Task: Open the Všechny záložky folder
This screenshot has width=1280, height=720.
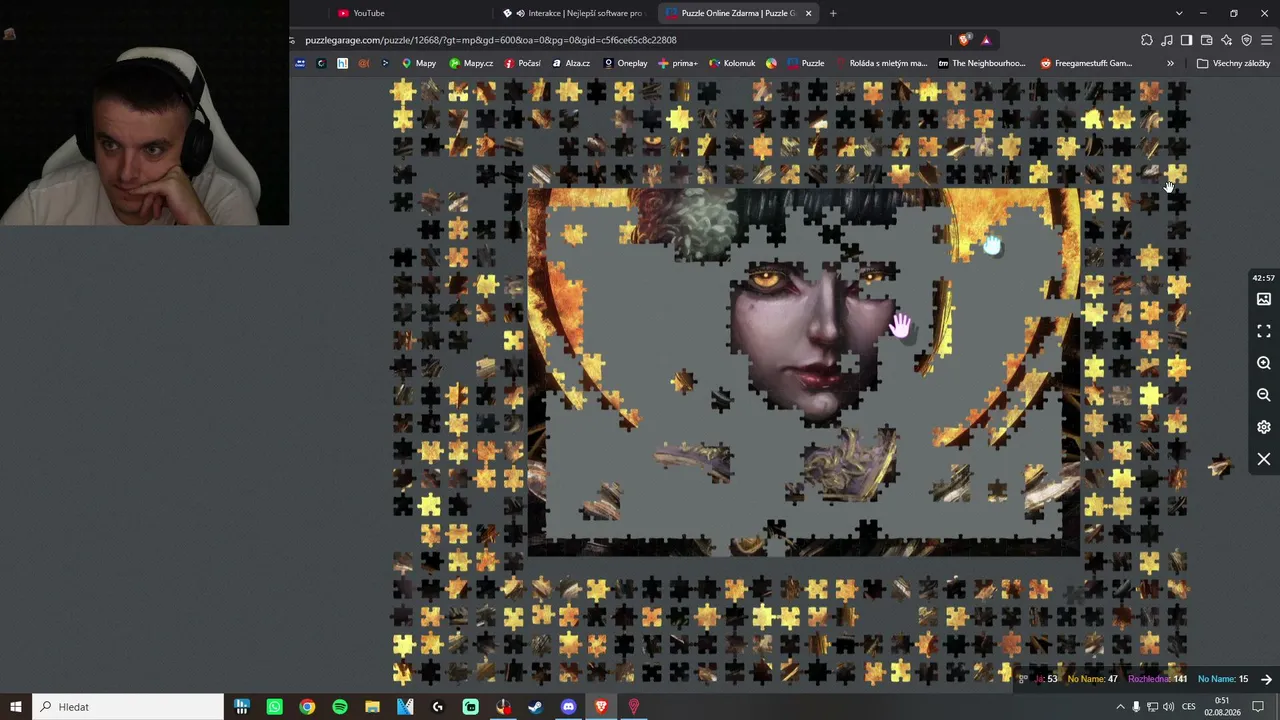Action: tap(1233, 63)
